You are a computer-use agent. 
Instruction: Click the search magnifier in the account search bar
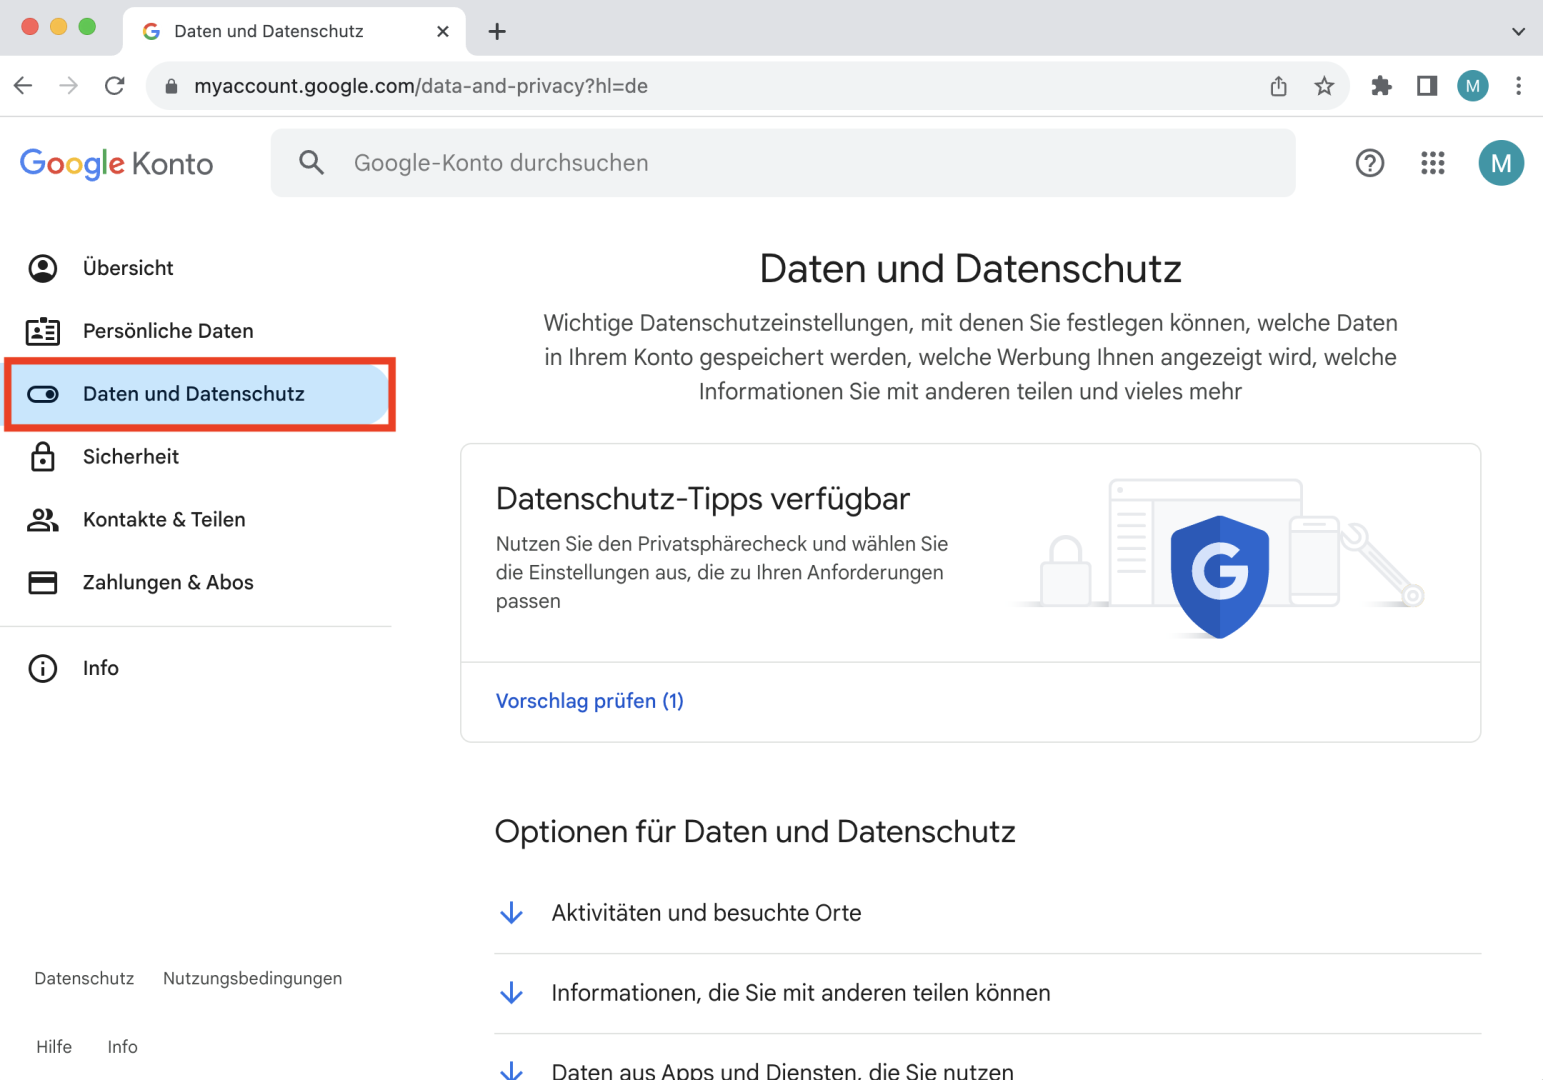tap(311, 162)
